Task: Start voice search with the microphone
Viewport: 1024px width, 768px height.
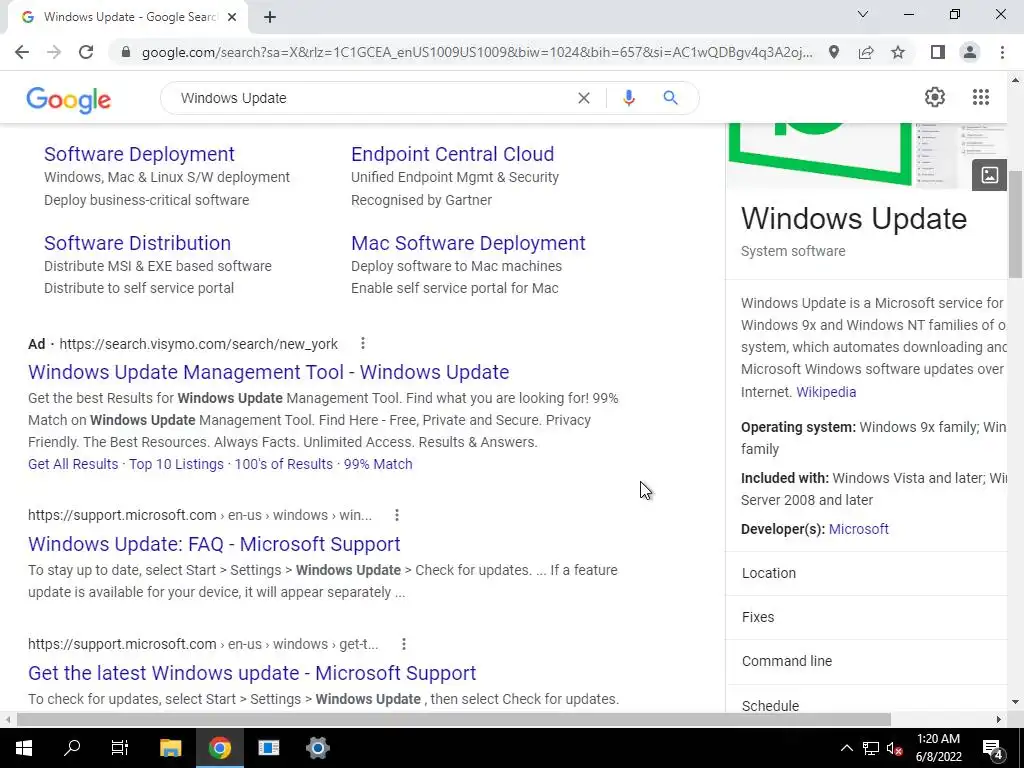Action: [x=629, y=98]
